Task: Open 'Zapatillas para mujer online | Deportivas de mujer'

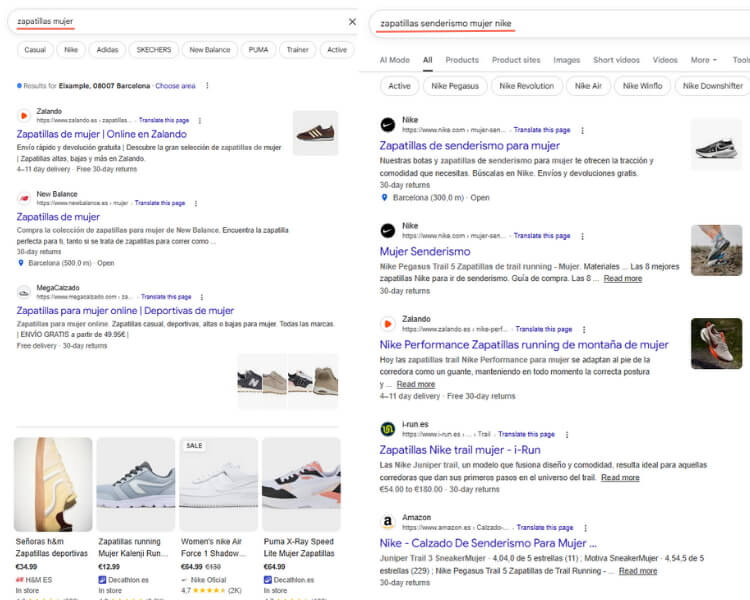Action: (125, 311)
